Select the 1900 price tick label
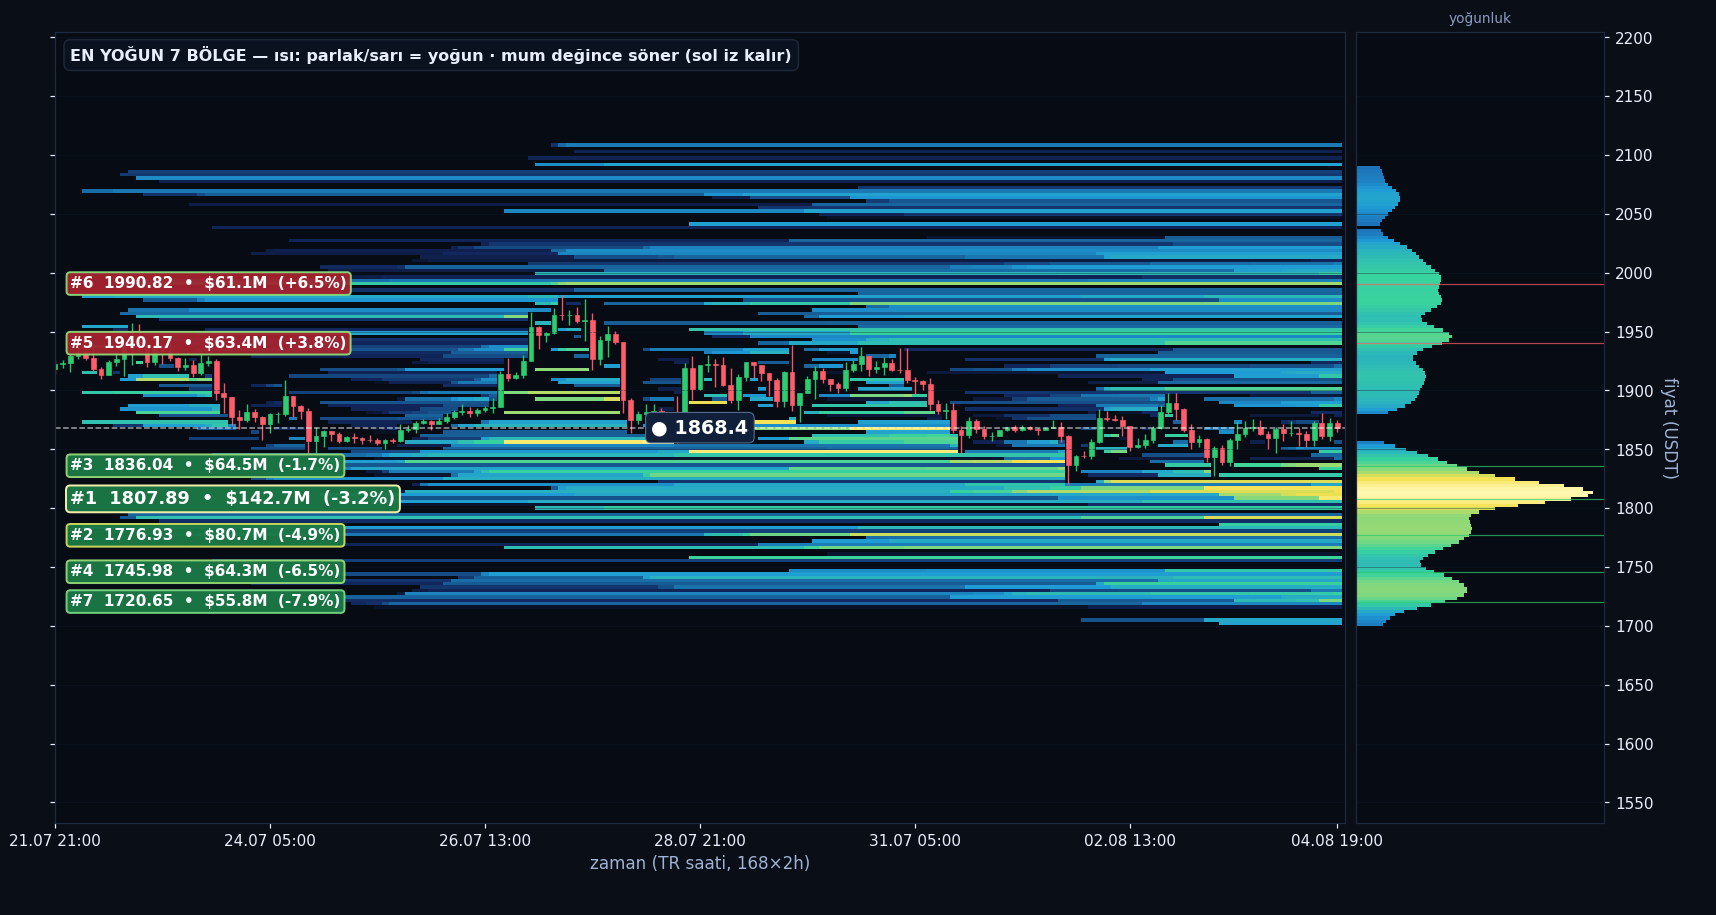The image size is (1716, 915). (1632, 391)
